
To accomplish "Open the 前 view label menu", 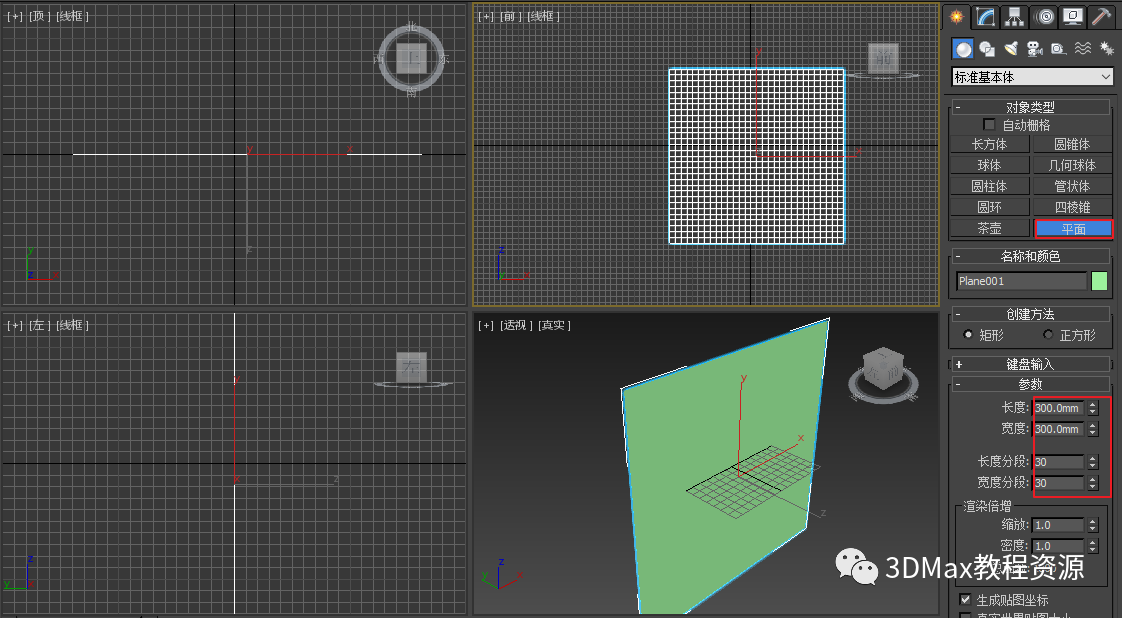I will pyautogui.click(x=508, y=16).
